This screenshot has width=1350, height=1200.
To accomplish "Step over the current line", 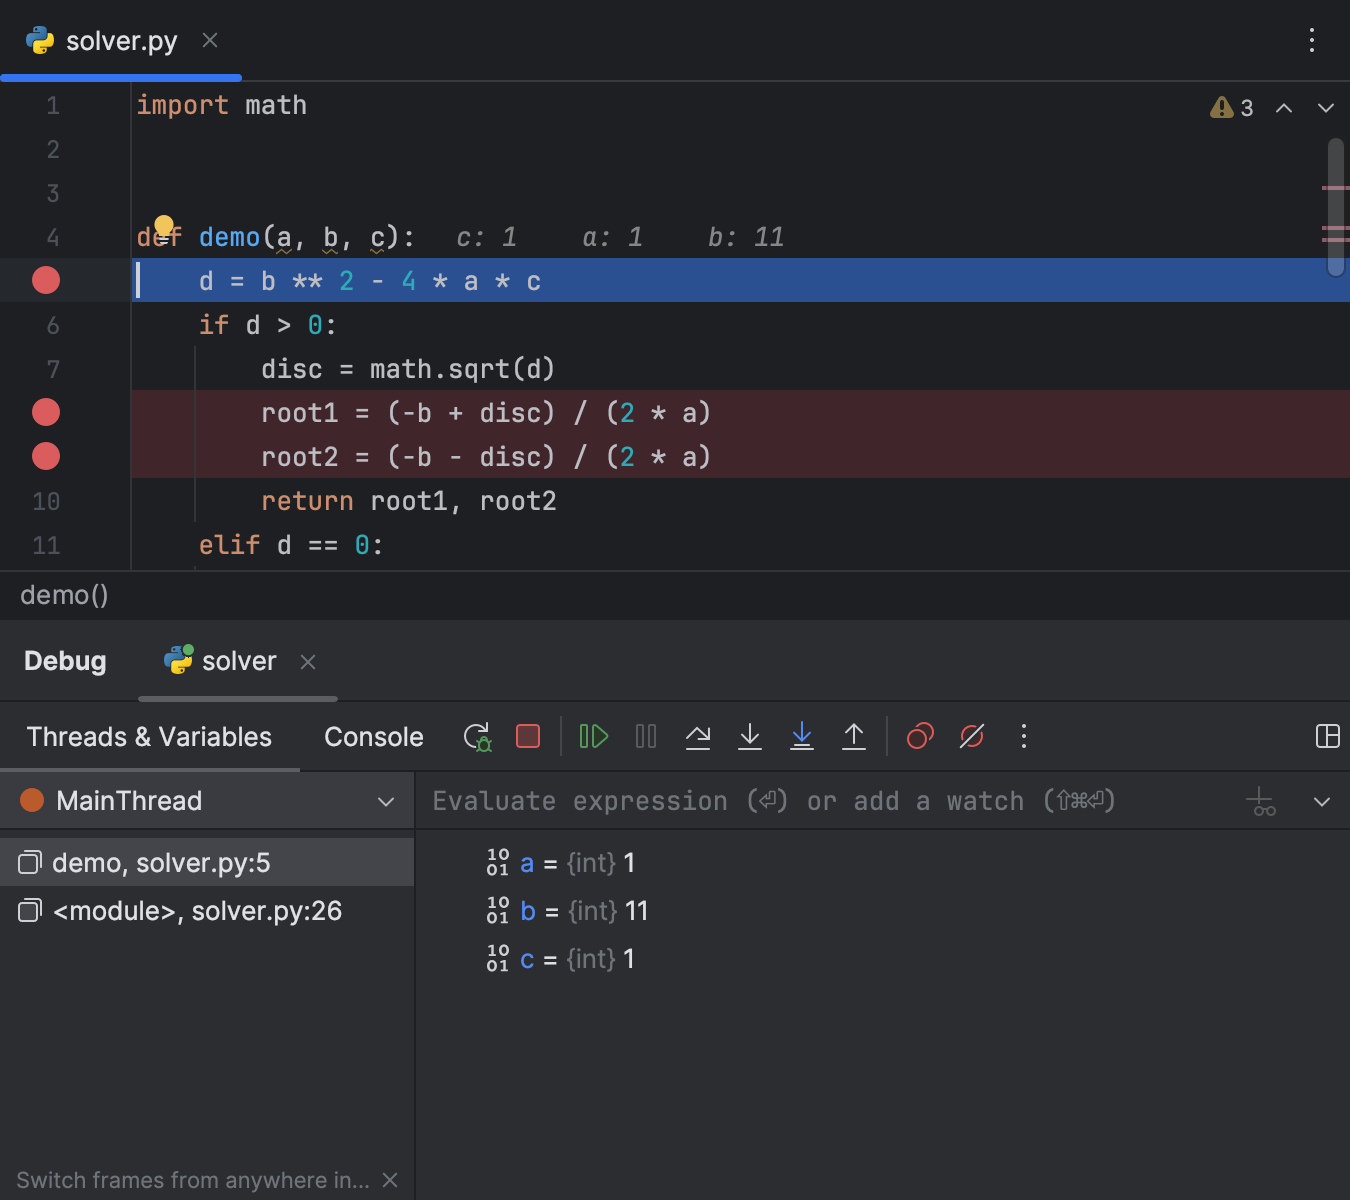I will coord(698,737).
